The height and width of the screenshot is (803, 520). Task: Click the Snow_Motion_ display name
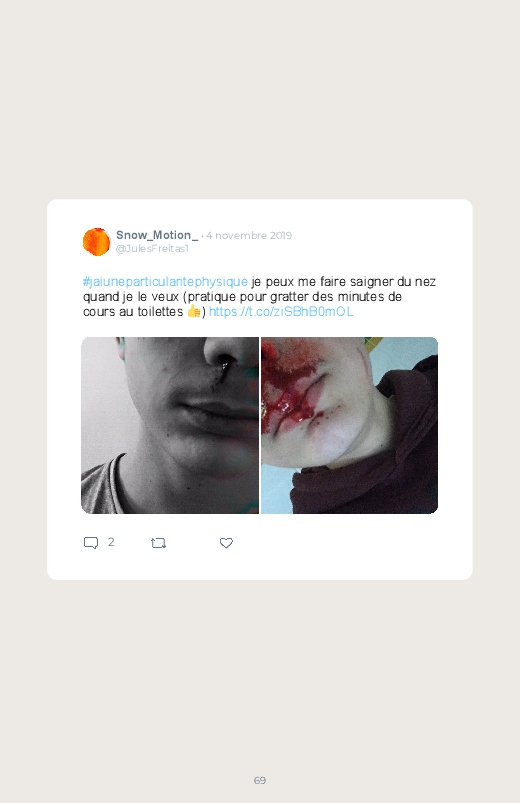pyautogui.click(x=157, y=235)
